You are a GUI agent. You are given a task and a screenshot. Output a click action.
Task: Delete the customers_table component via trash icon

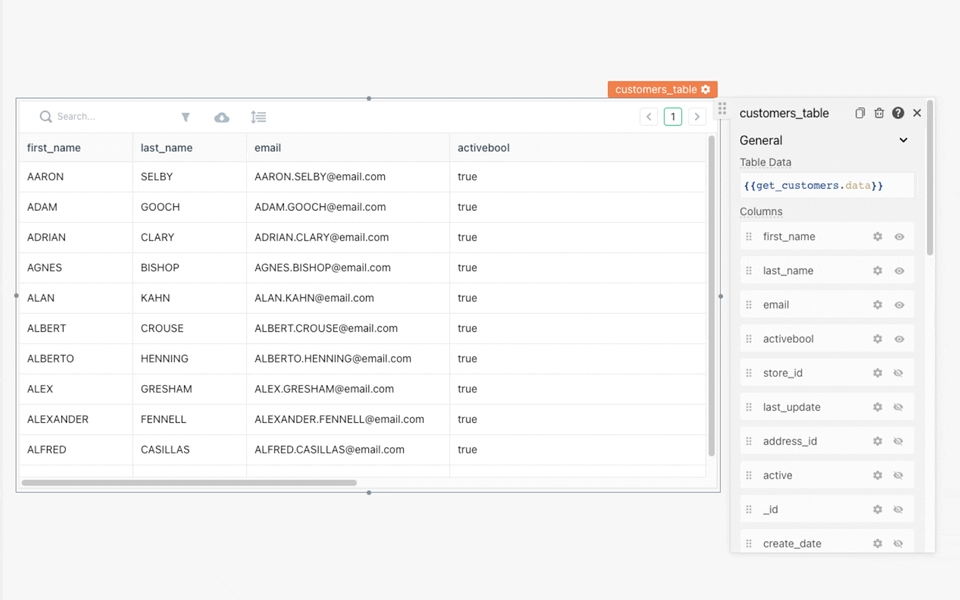click(x=879, y=113)
